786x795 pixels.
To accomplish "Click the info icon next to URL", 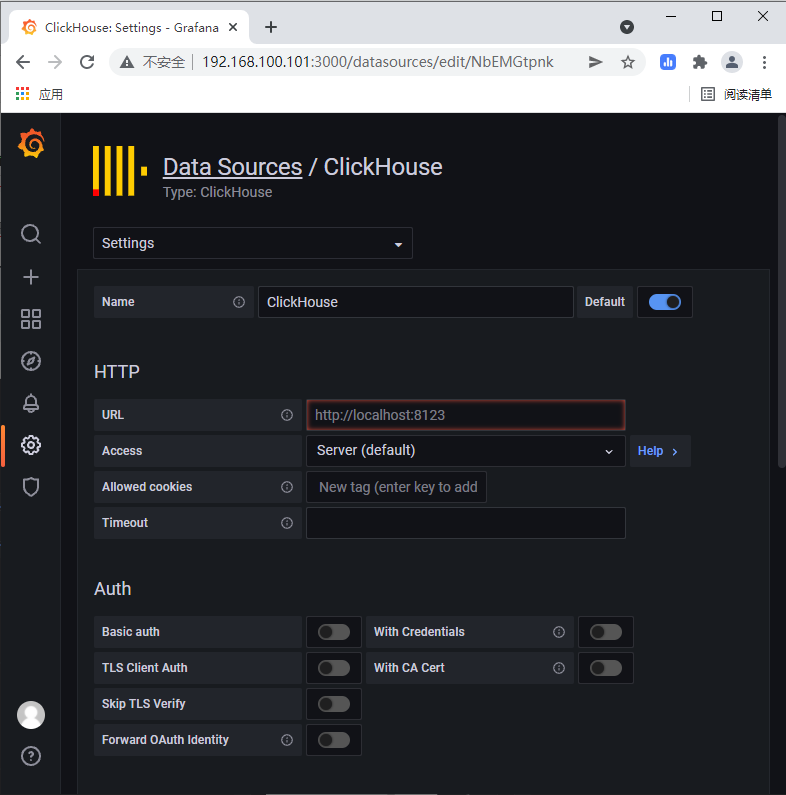I will coord(287,415).
